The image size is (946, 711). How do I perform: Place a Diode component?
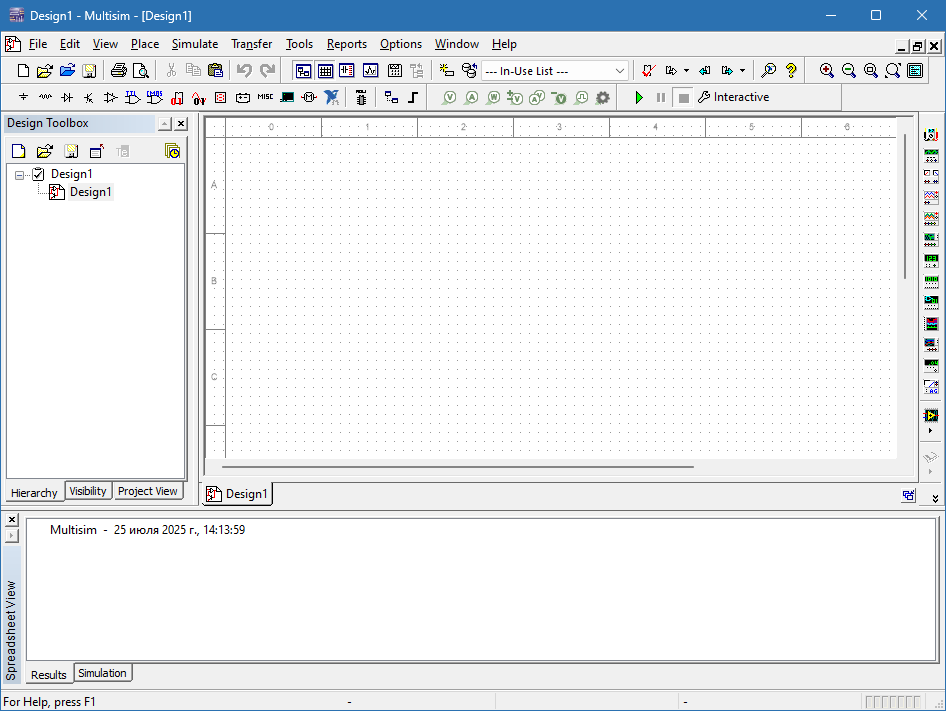67,97
